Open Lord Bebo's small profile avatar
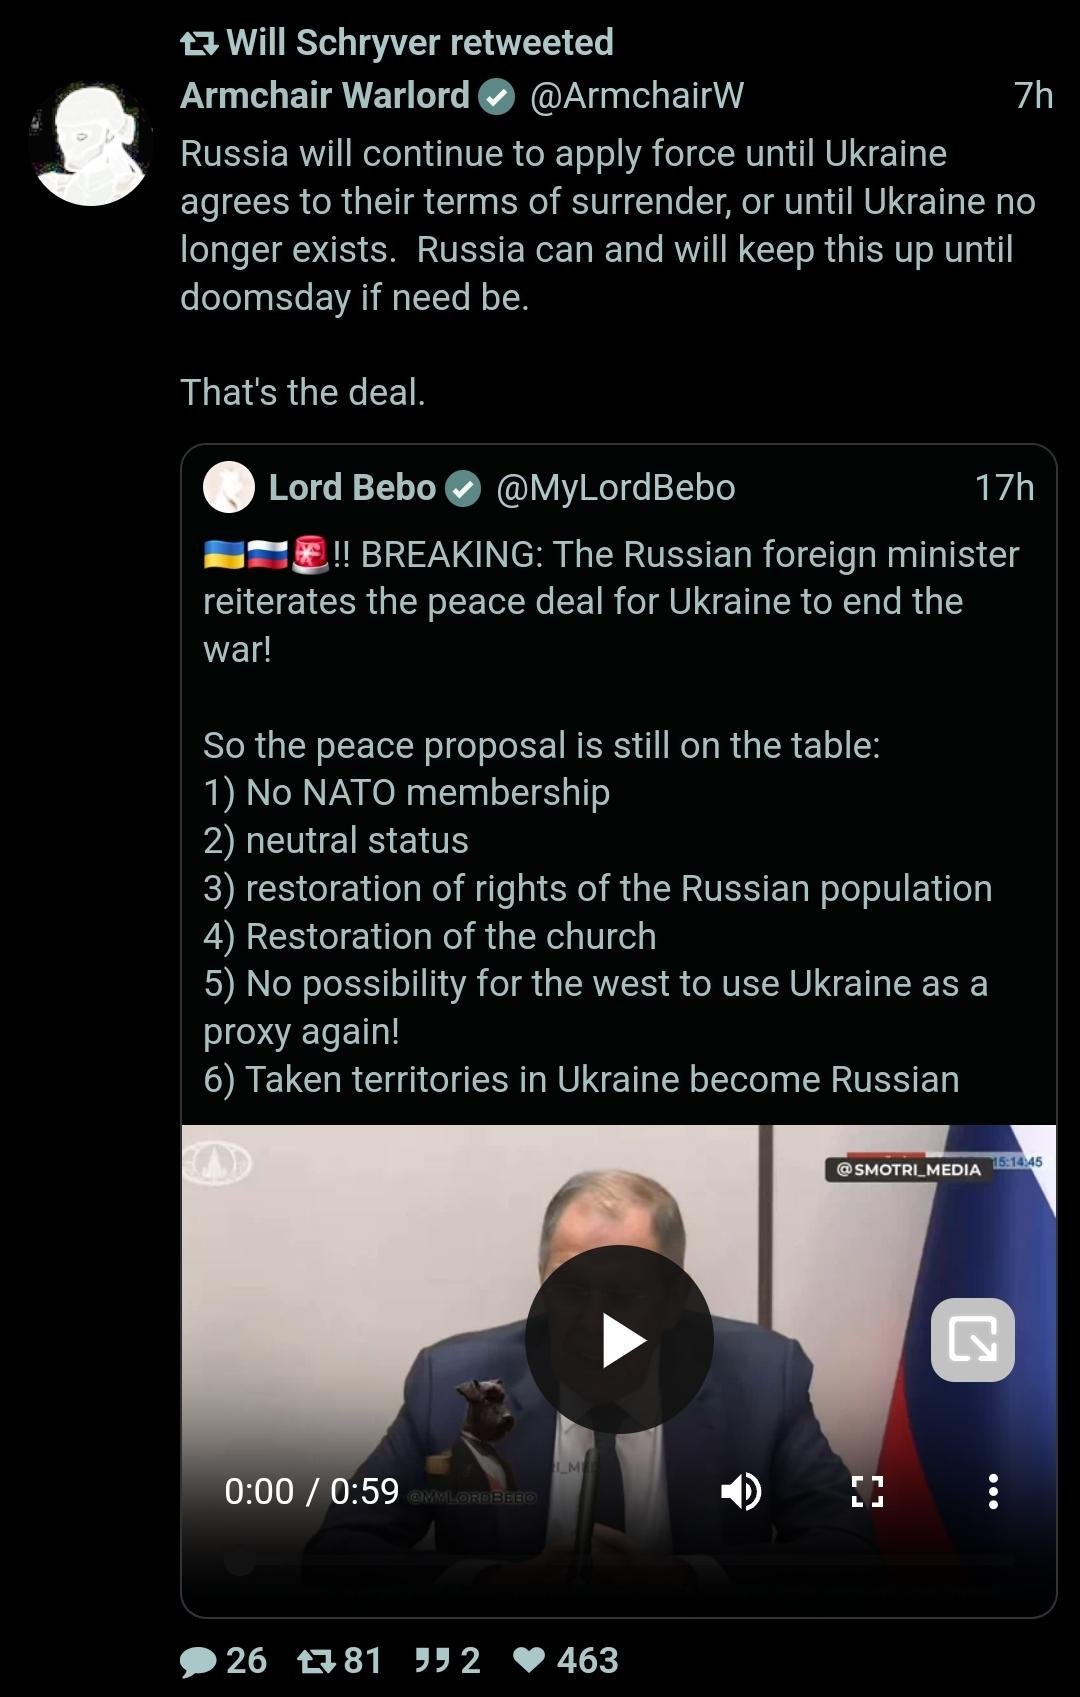Viewport: 1080px width, 1697px height. [229, 487]
